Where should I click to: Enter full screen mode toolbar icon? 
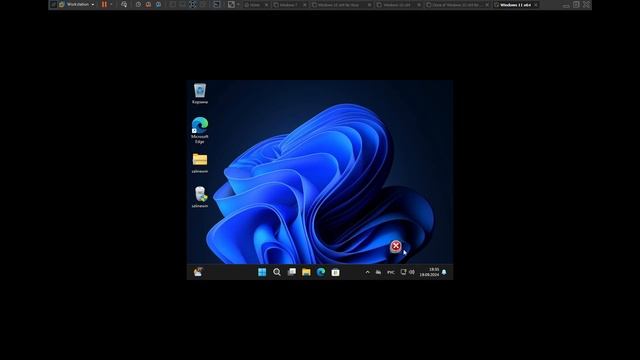193,4
